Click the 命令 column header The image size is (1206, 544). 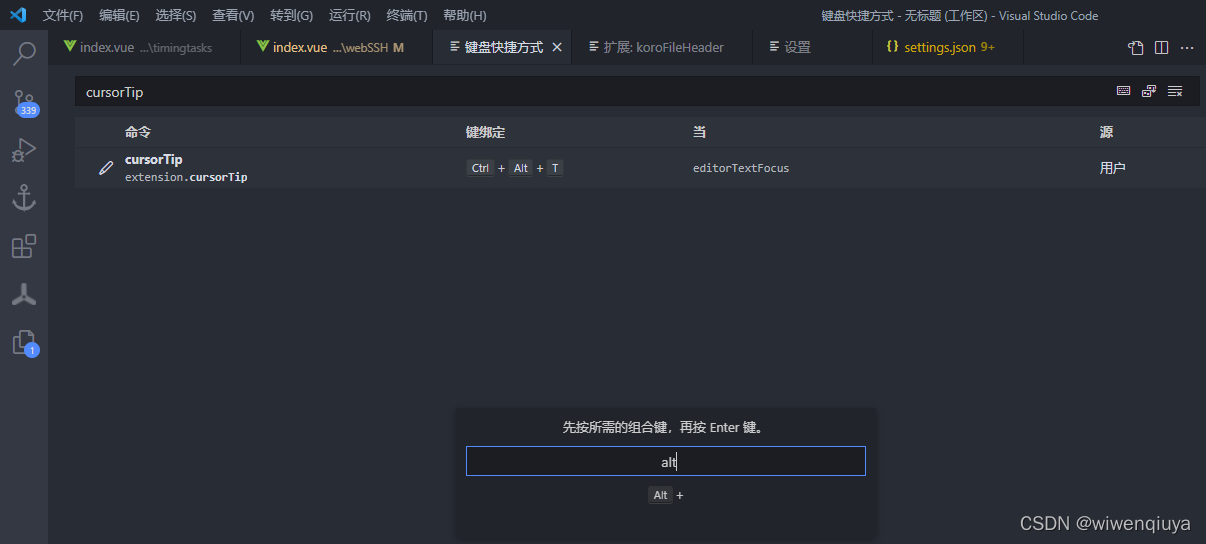[x=138, y=132]
